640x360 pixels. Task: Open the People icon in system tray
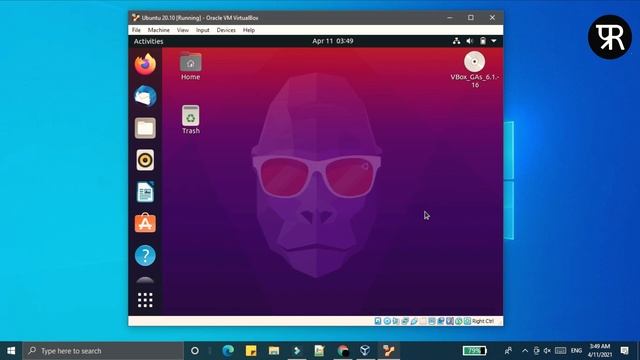pyautogui.click(x=508, y=351)
